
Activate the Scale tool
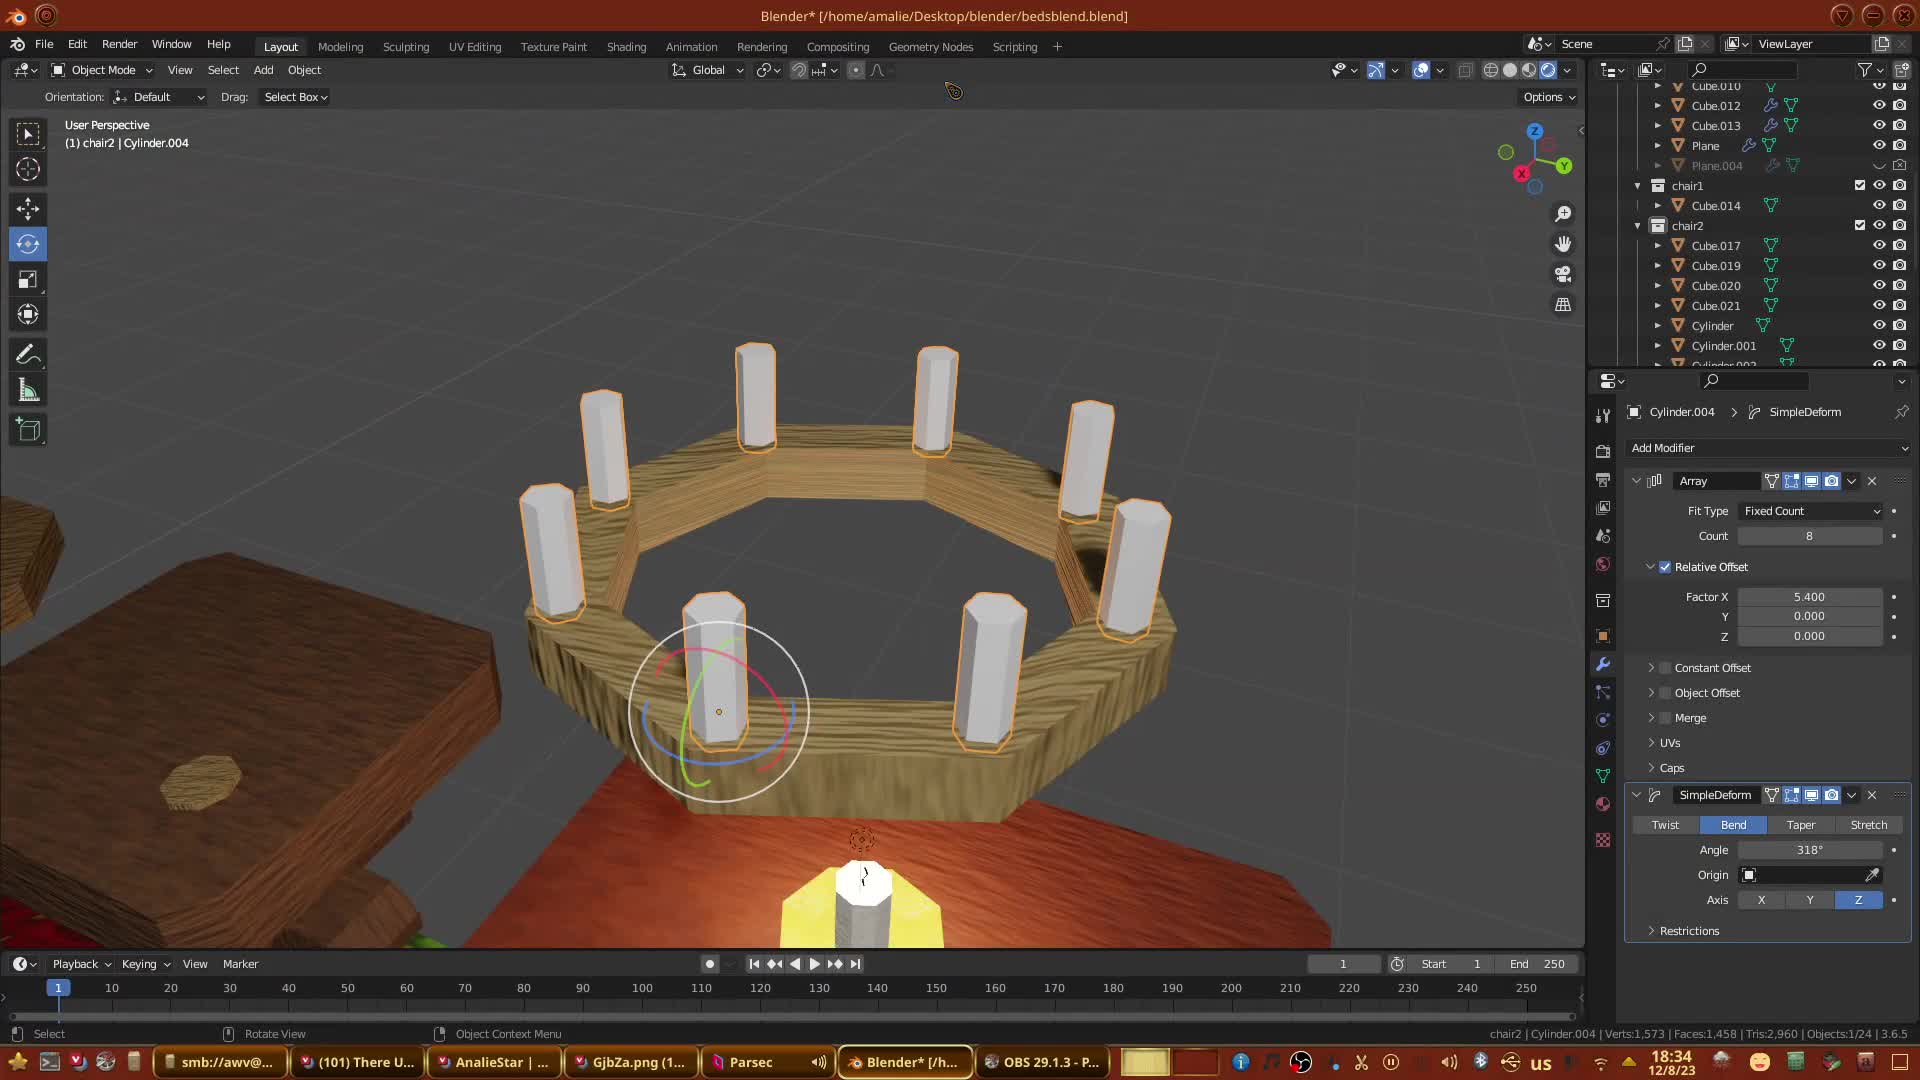point(28,280)
